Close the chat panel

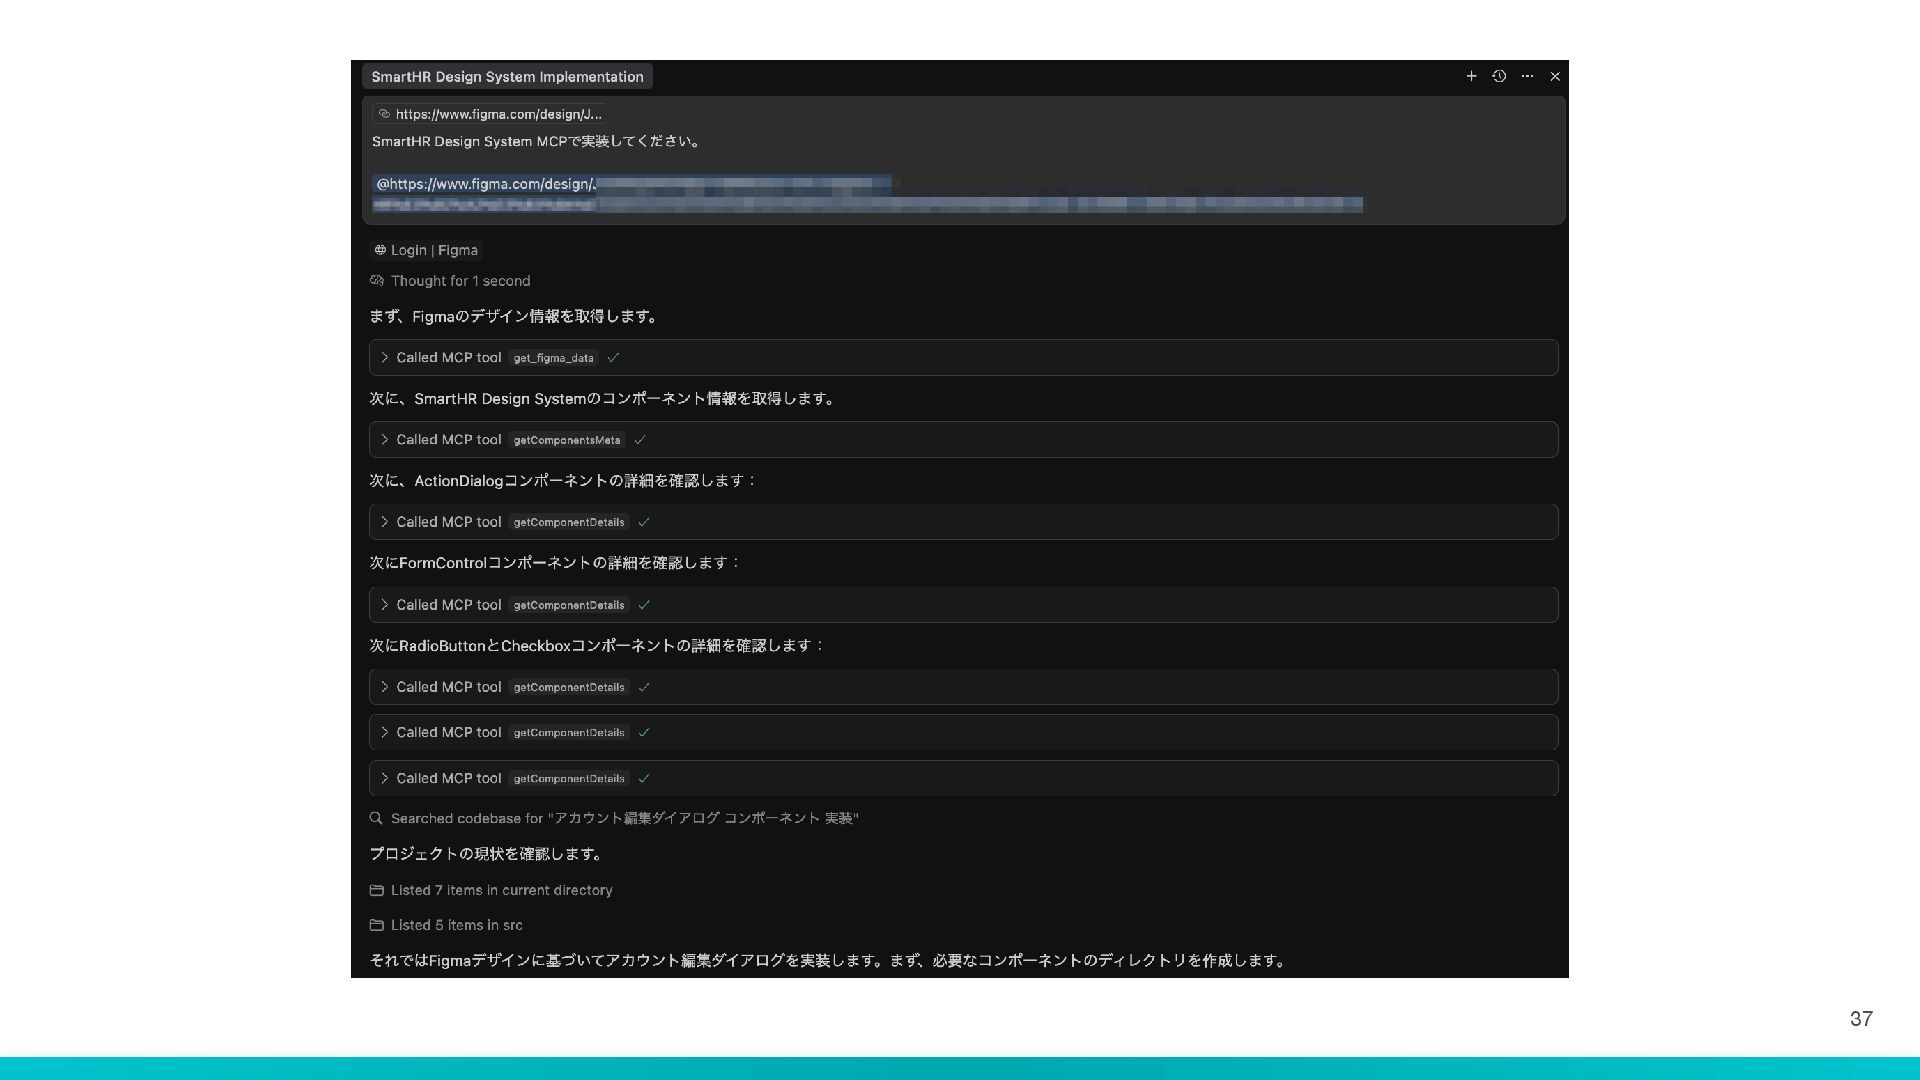click(x=1555, y=76)
